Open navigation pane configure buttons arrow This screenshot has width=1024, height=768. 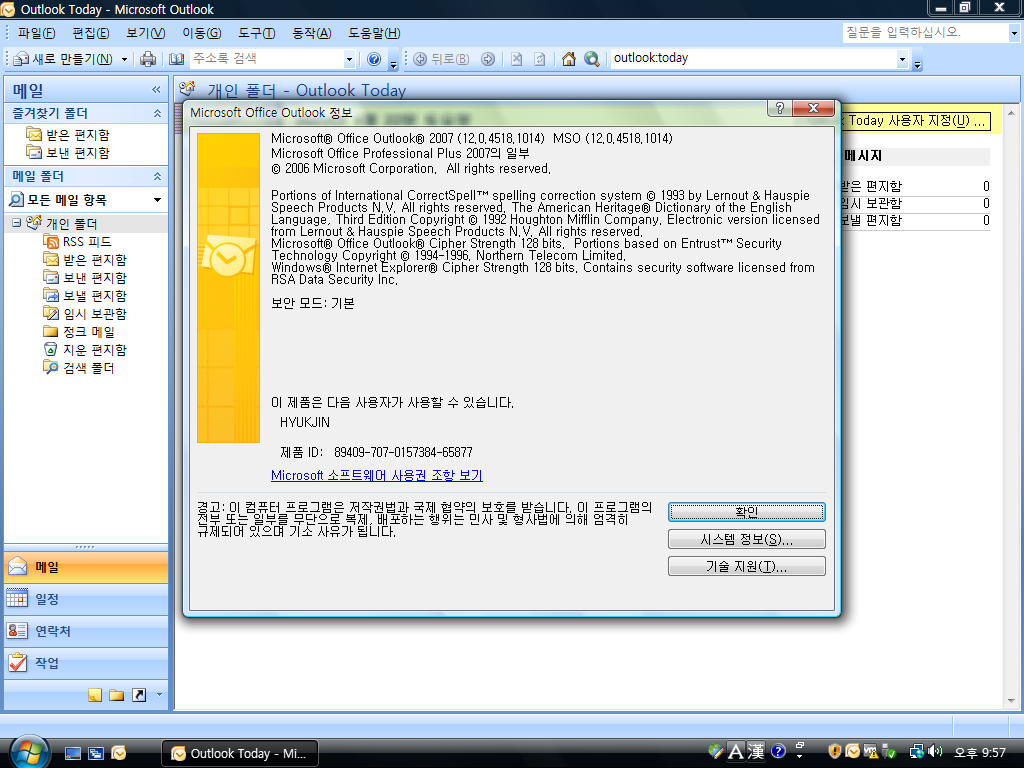pyautogui.click(x=159, y=695)
